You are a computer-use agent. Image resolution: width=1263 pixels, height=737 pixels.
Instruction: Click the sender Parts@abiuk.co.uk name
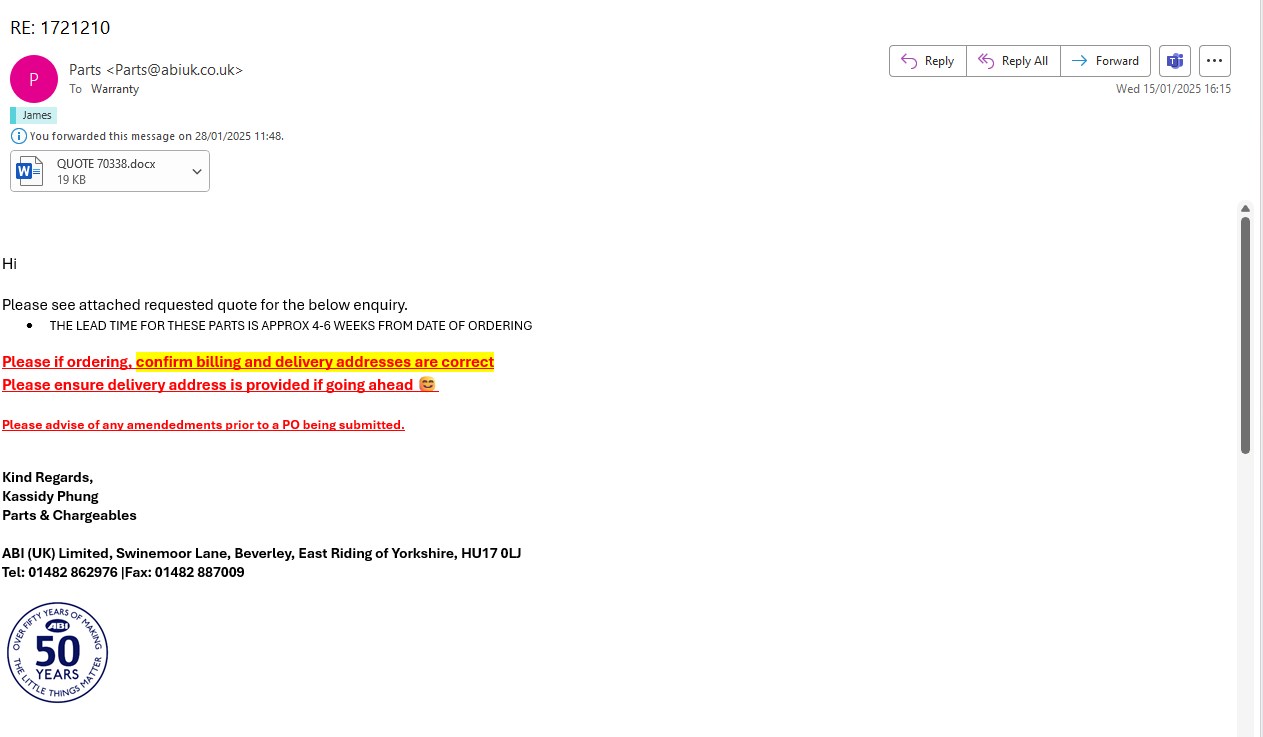tap(156, 70)
